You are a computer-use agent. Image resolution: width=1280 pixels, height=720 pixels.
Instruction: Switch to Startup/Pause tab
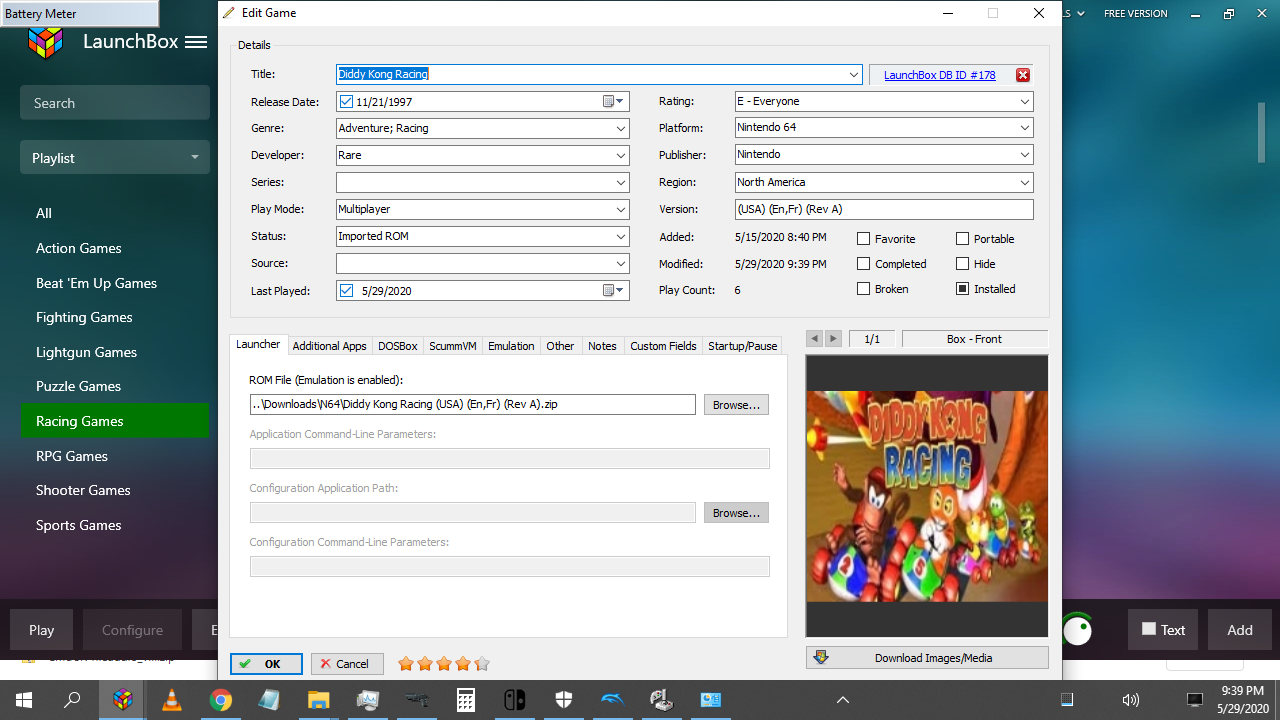click(742, 346)
